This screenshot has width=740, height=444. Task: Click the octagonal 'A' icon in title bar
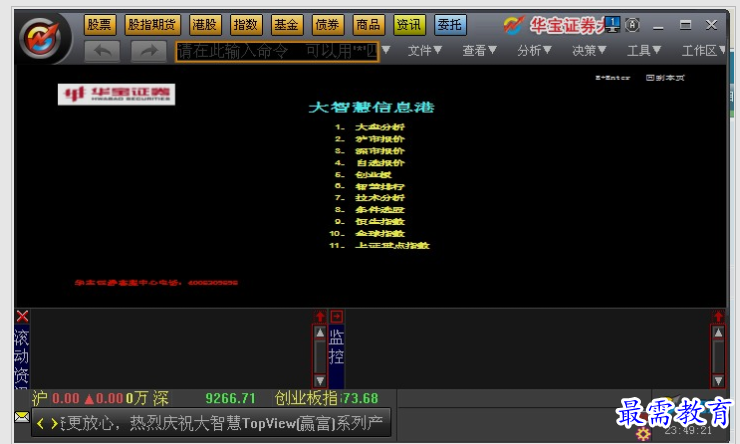632,25
